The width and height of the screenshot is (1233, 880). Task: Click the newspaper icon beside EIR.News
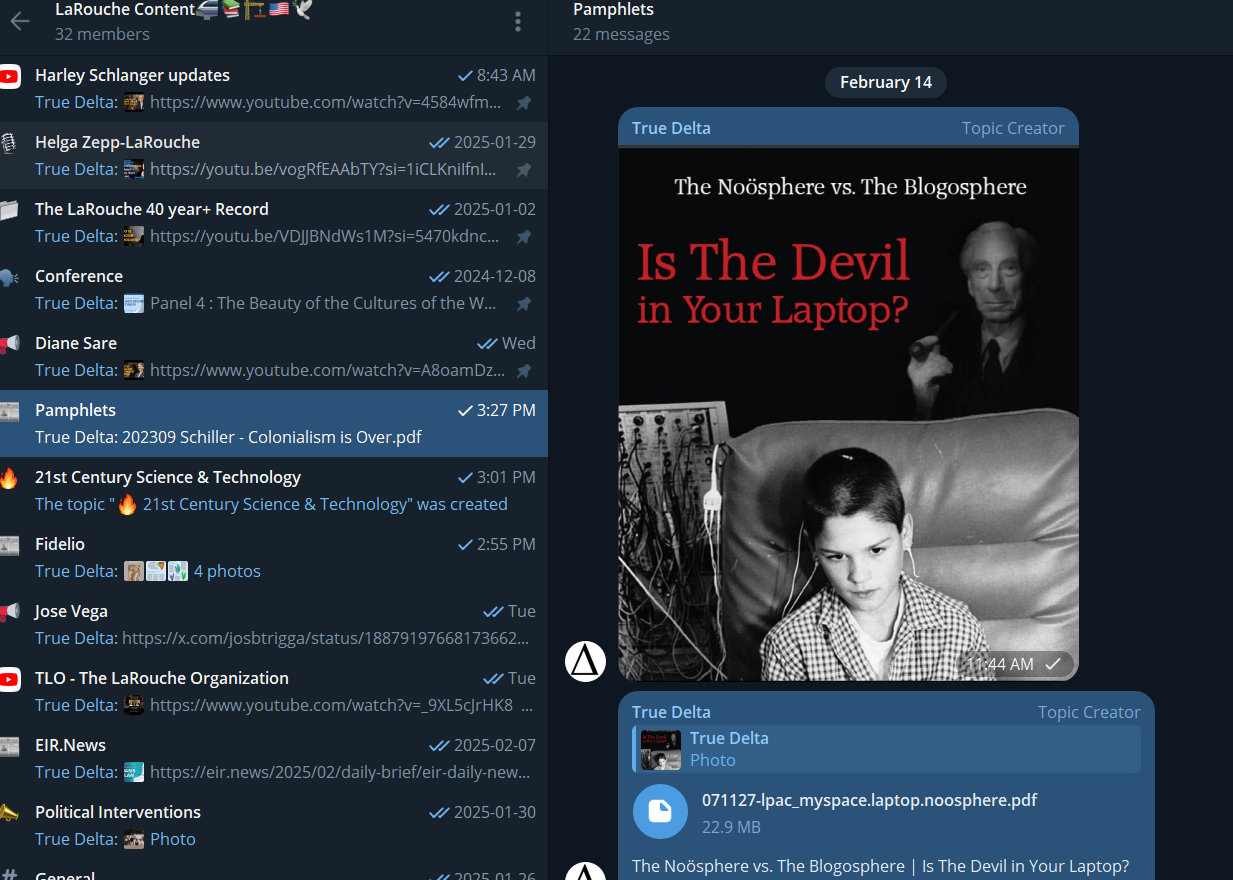[x=9, y=746]
